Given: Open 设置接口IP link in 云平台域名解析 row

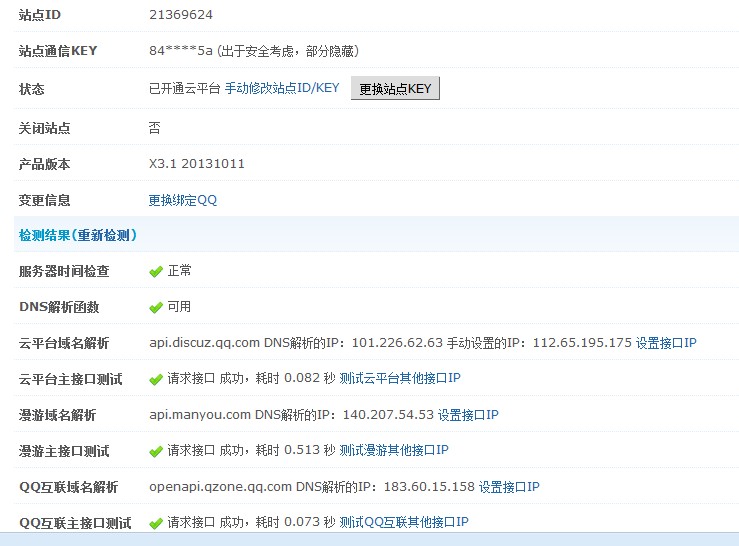Looking at the screenshot, I should (x=666, y=343).
